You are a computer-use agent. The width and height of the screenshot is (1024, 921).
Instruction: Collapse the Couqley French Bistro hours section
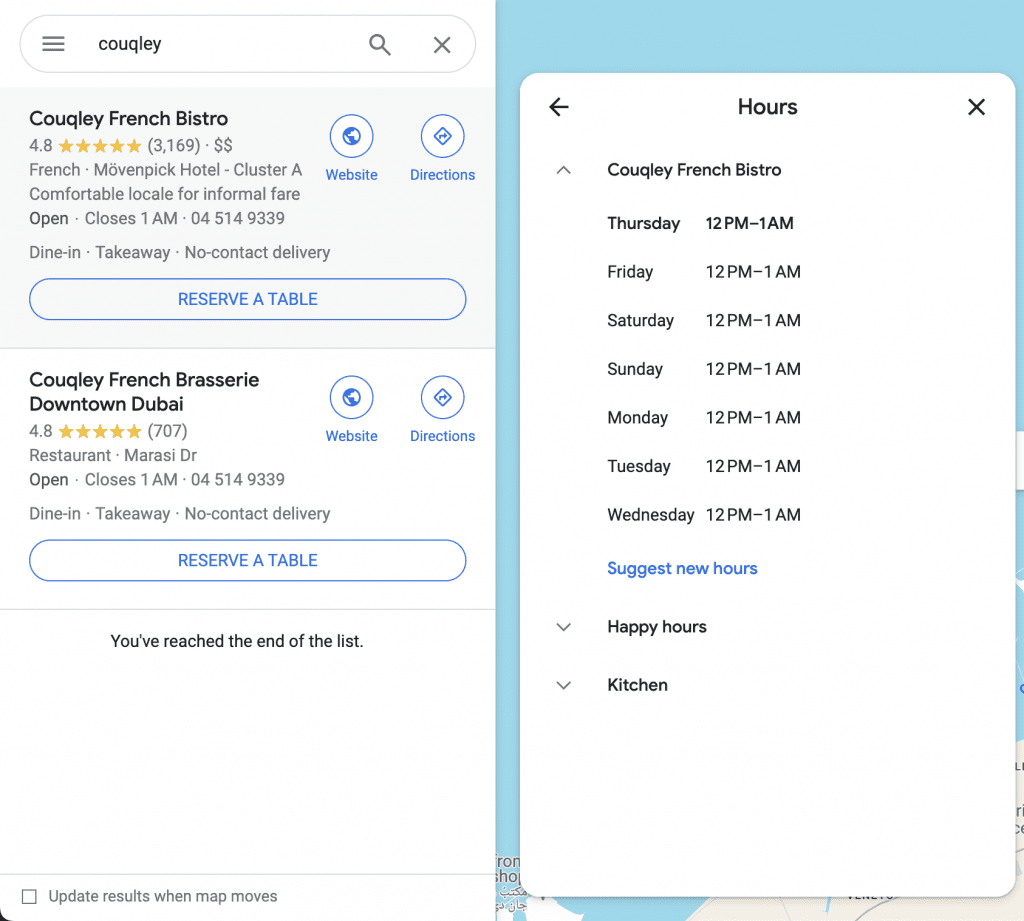[x=564, y=170]
